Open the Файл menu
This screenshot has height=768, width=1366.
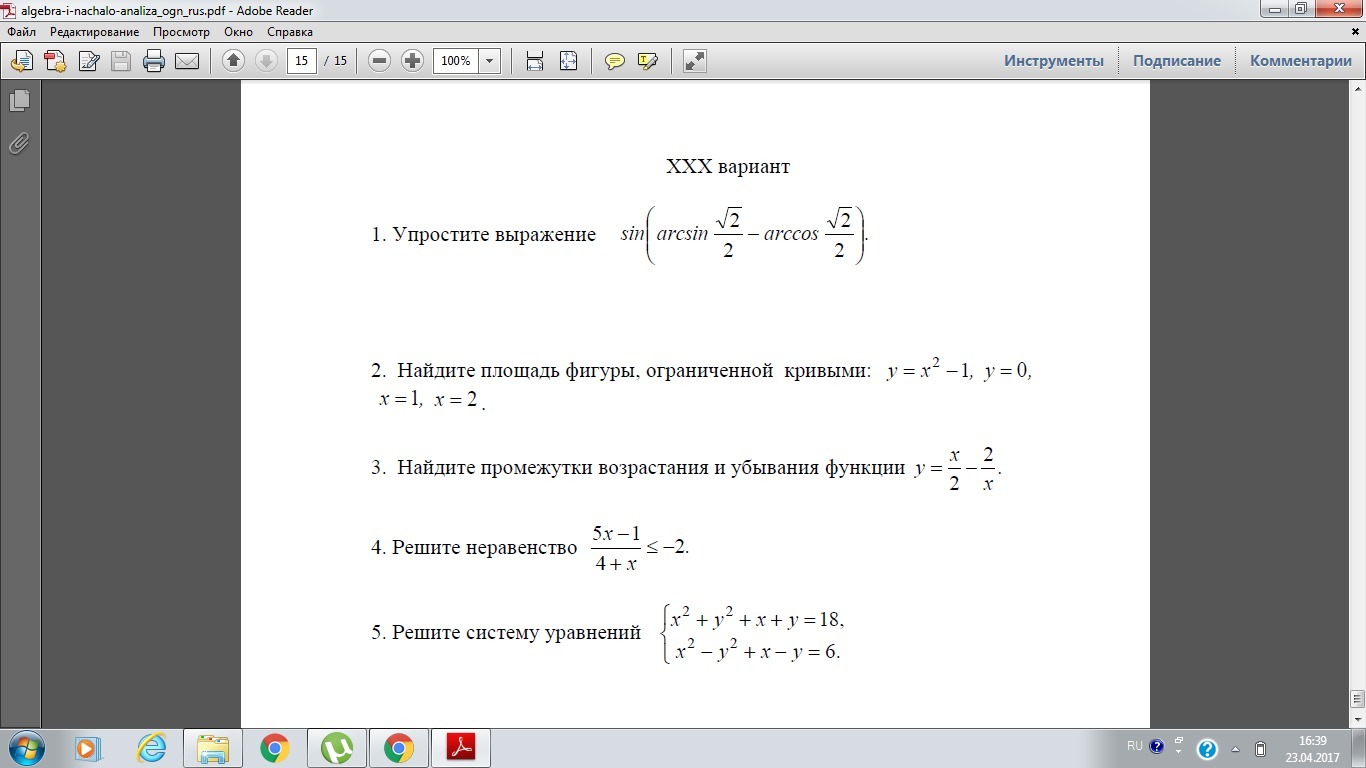click(x=21, y=32)
